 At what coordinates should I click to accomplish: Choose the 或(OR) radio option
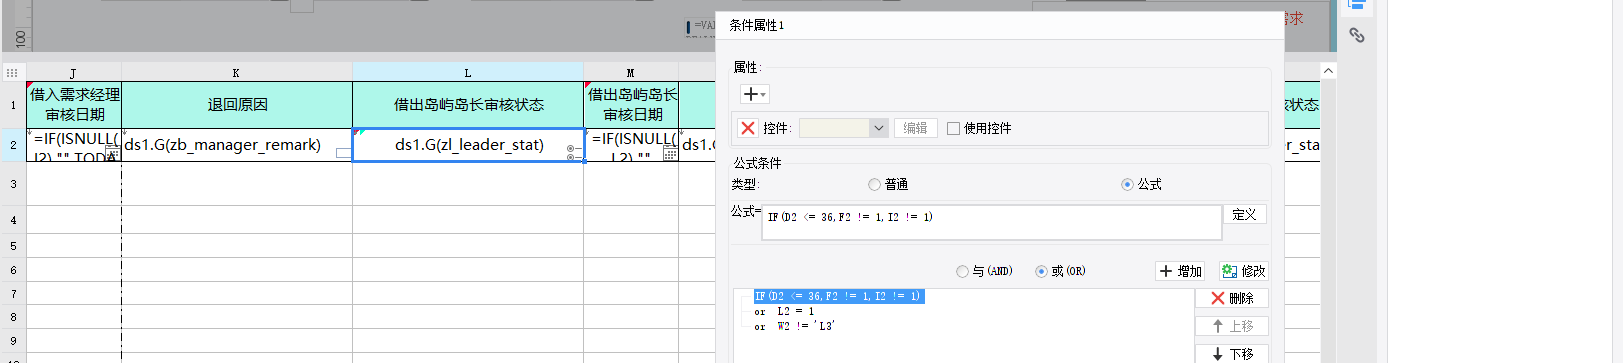1041,271
